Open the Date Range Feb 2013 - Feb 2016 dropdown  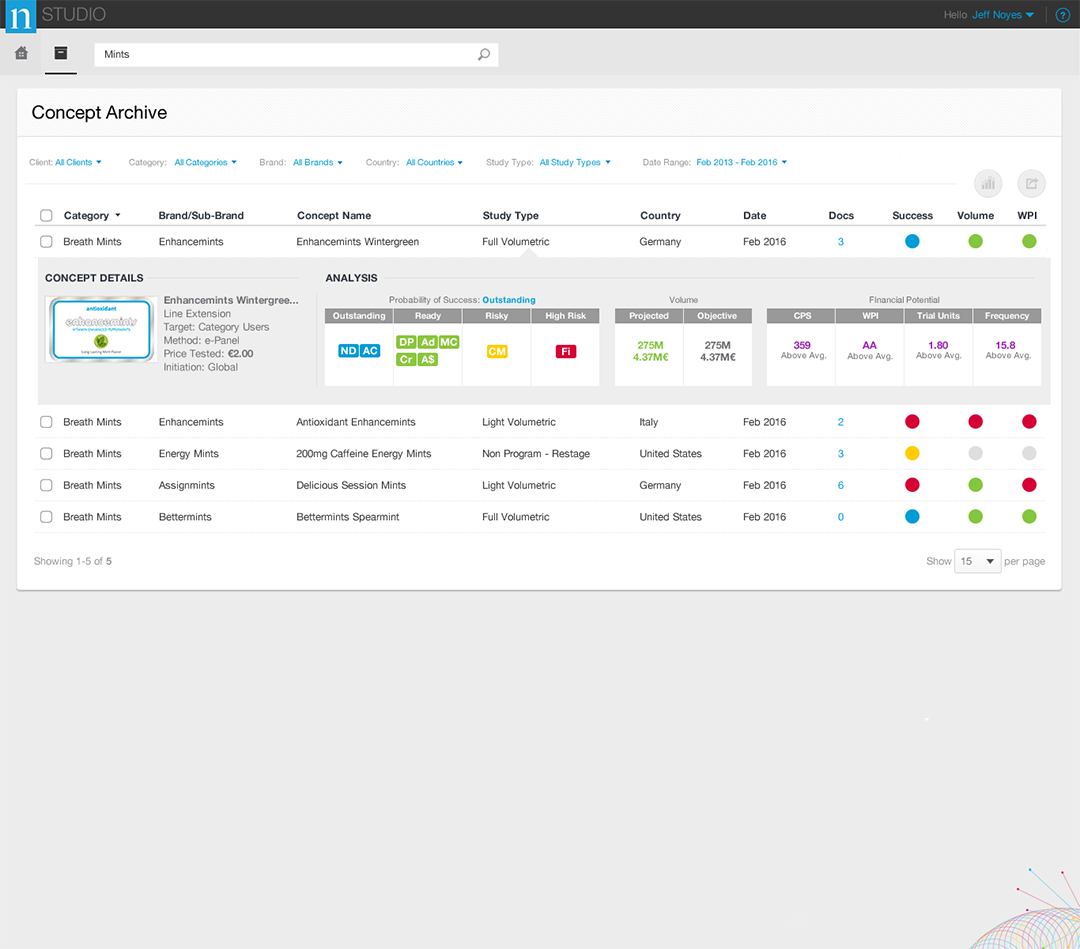pos(741,163)
